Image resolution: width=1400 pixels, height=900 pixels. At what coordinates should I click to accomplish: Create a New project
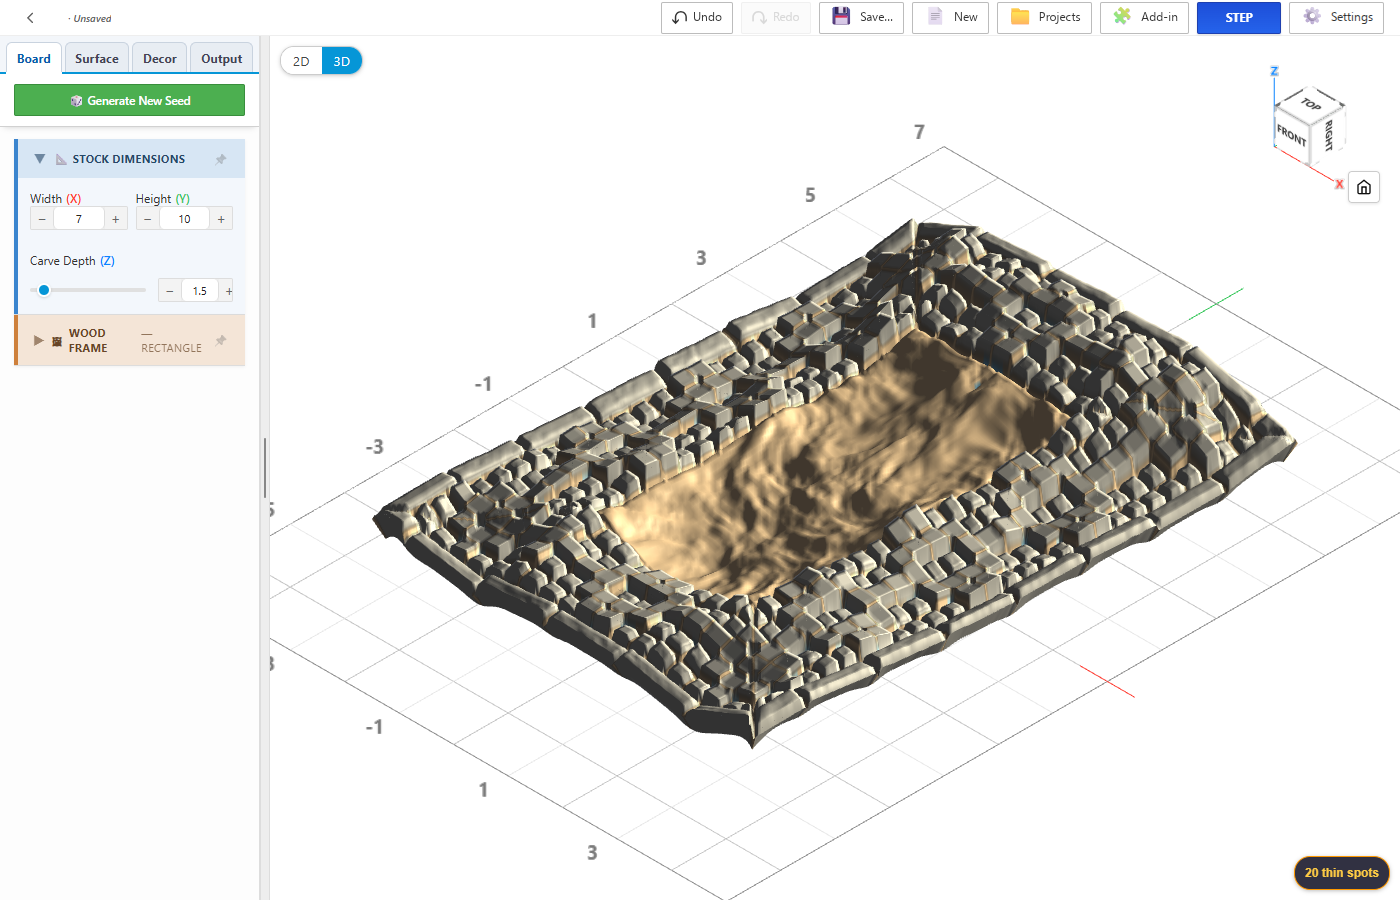coord(951,18)
